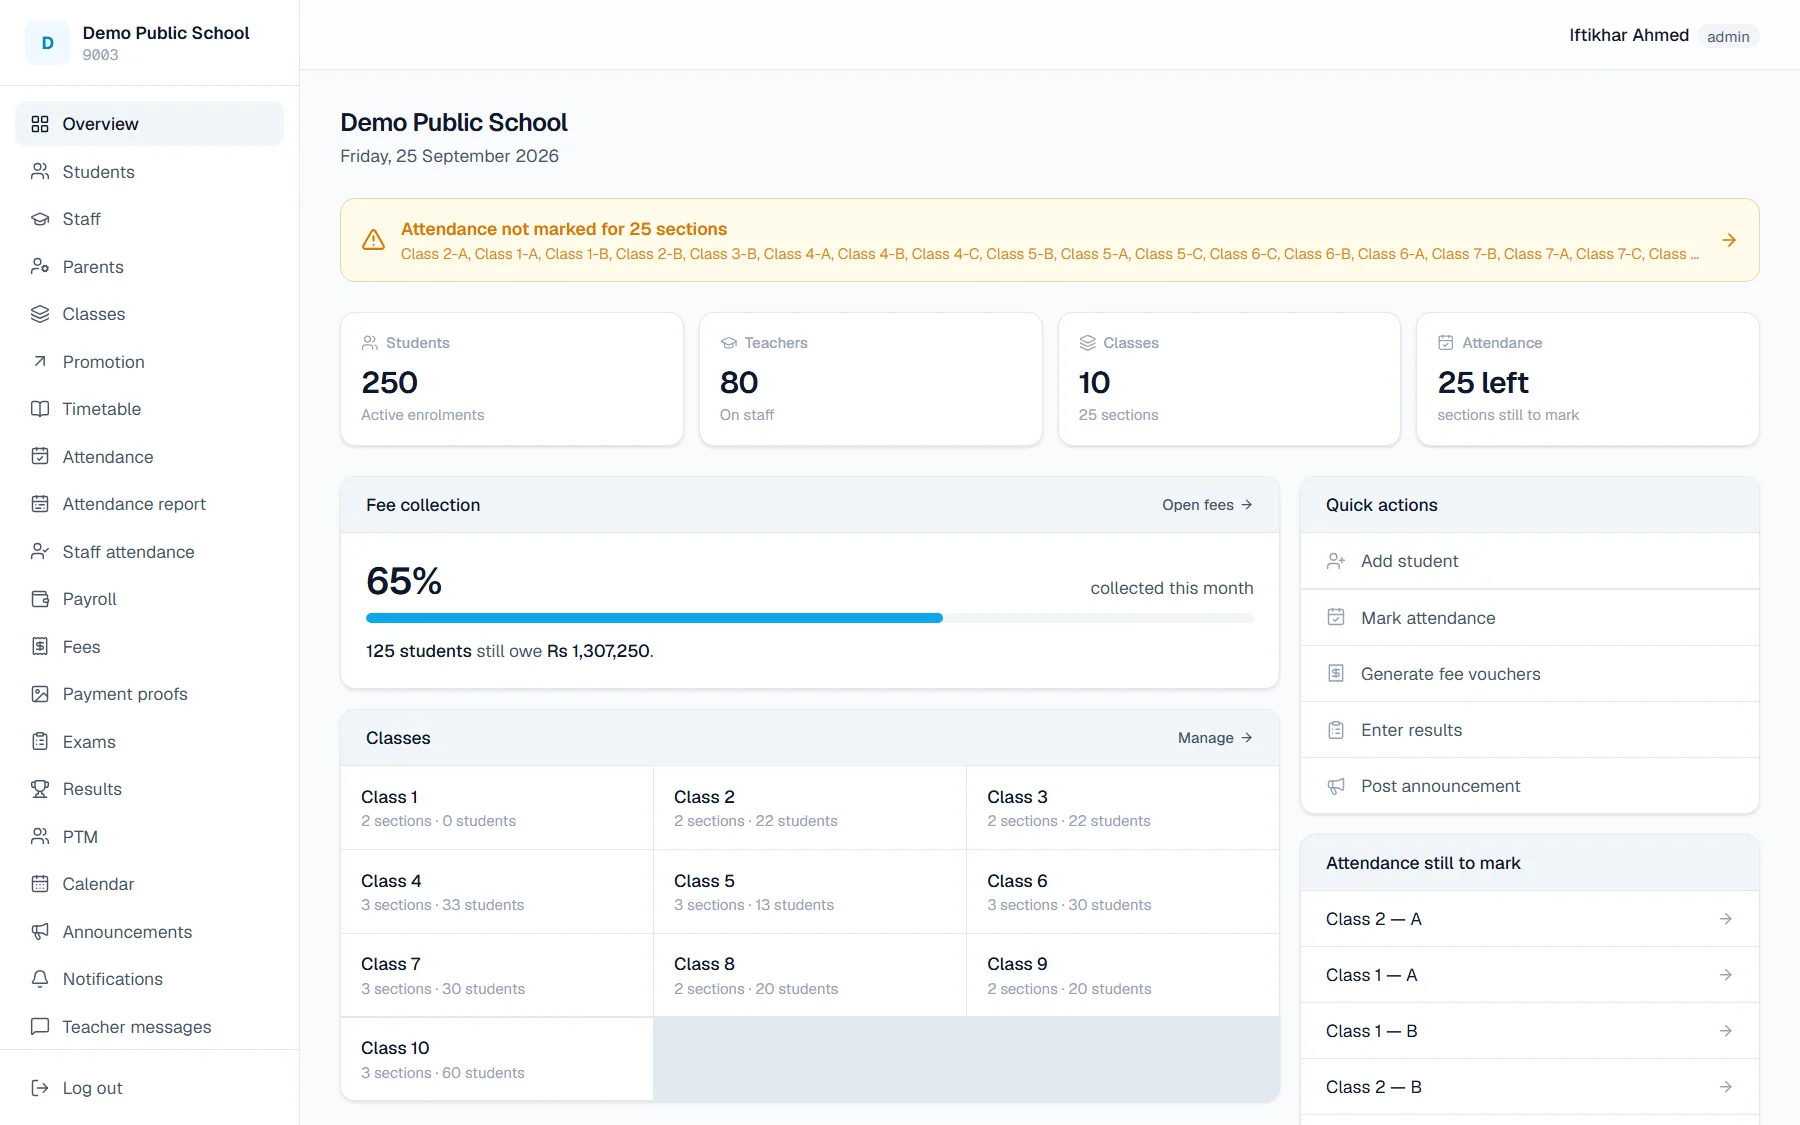
Task: Choose Mark attendance quick action
Action: [1529, 618]
